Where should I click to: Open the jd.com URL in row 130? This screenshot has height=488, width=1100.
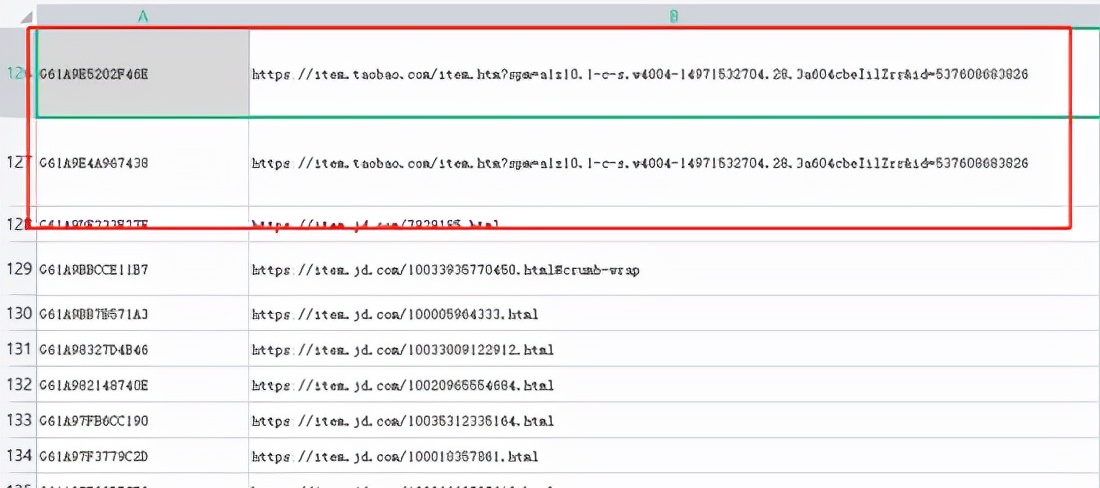click(x=395, y=313)
